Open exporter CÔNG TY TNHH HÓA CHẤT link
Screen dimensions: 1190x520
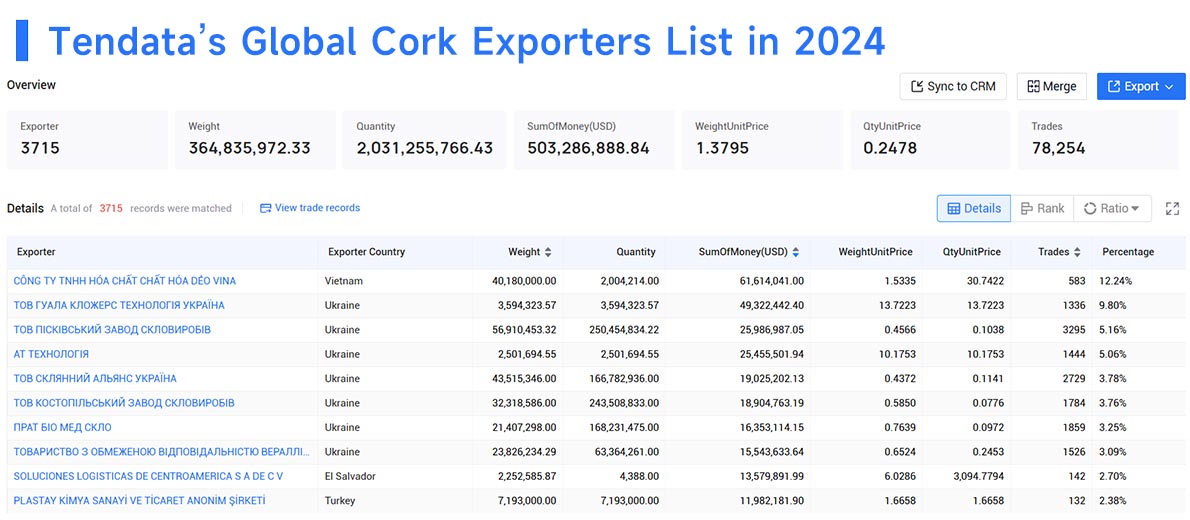click(124, 281)
